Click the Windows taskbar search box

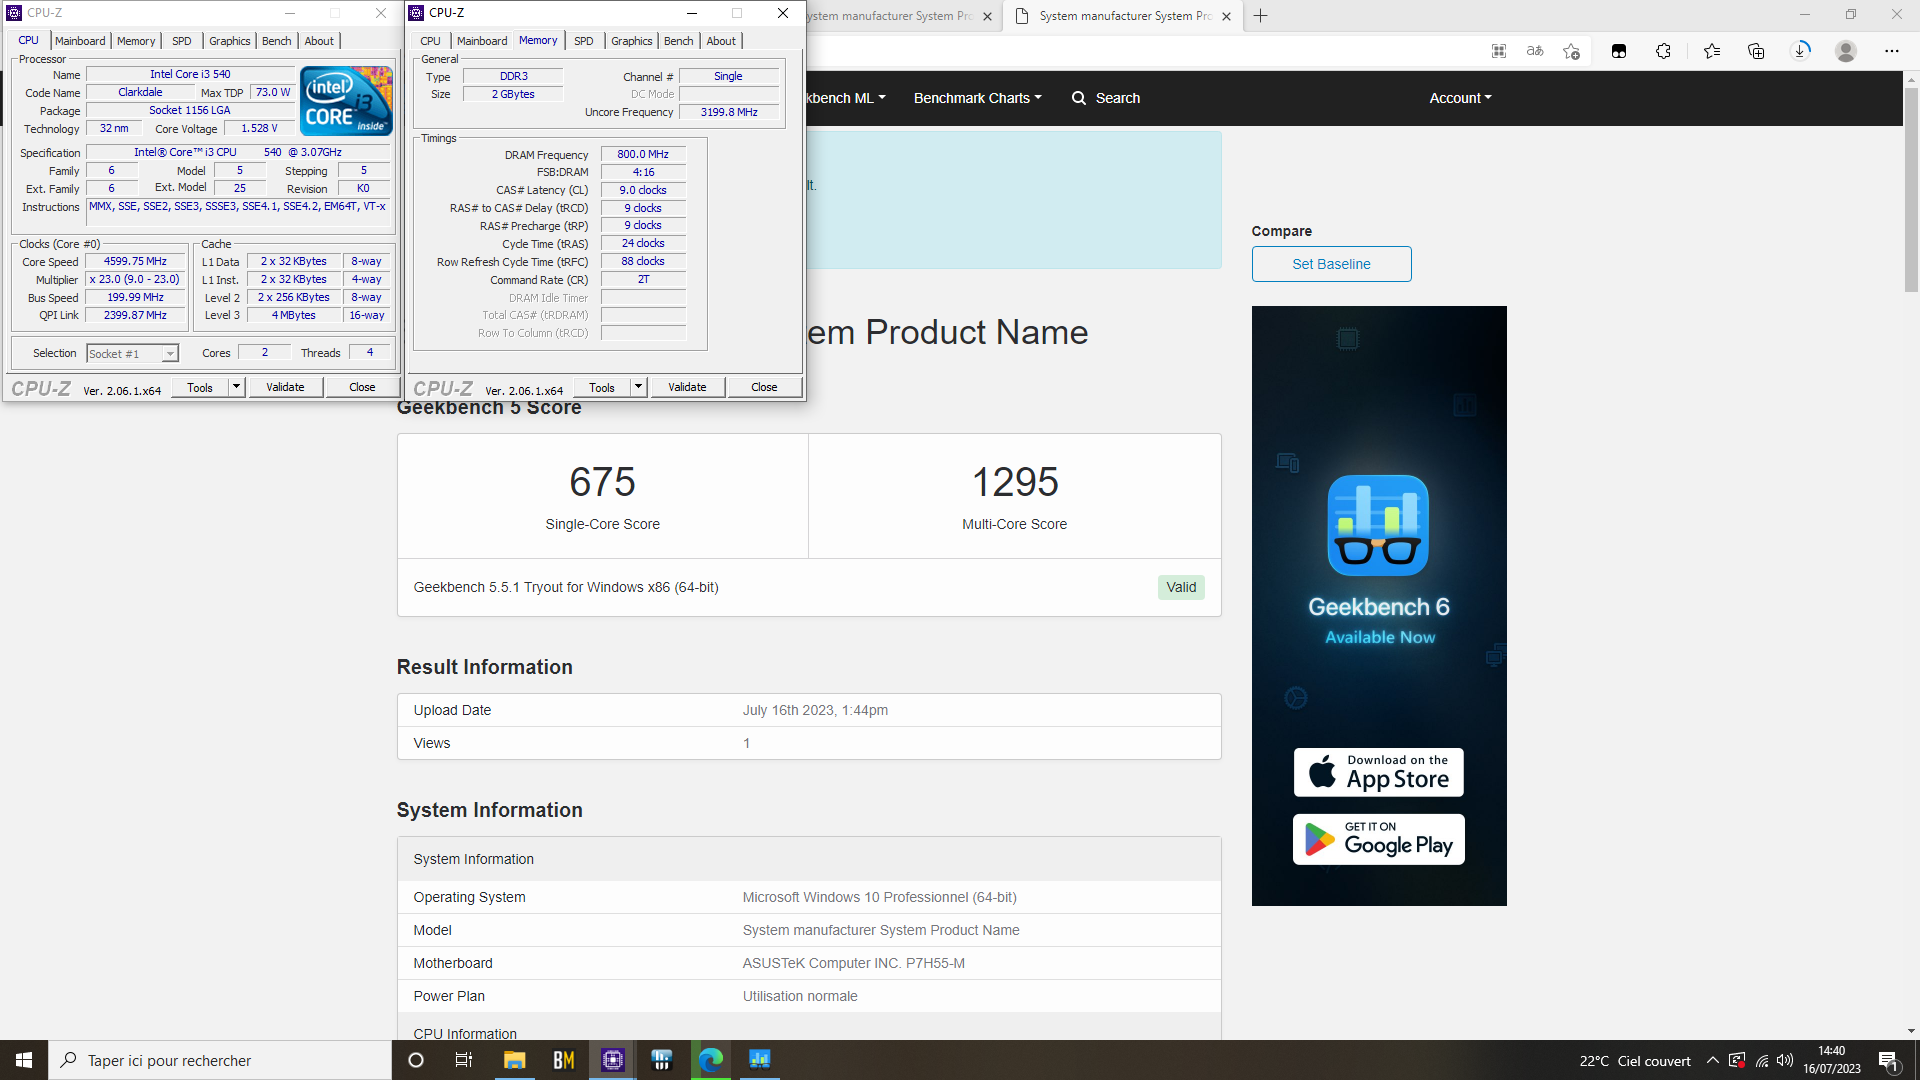coord(220,1060)
